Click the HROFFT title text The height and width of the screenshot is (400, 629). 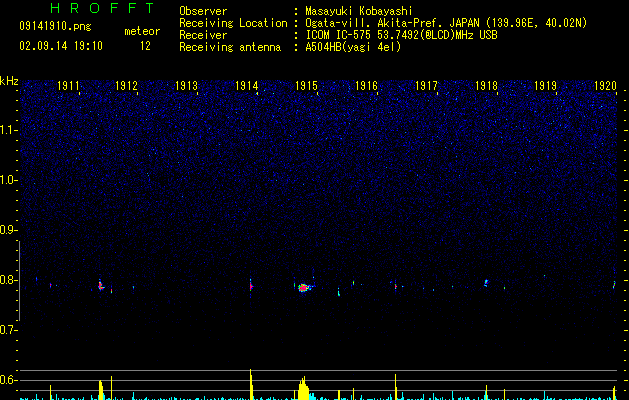[102, 8]
